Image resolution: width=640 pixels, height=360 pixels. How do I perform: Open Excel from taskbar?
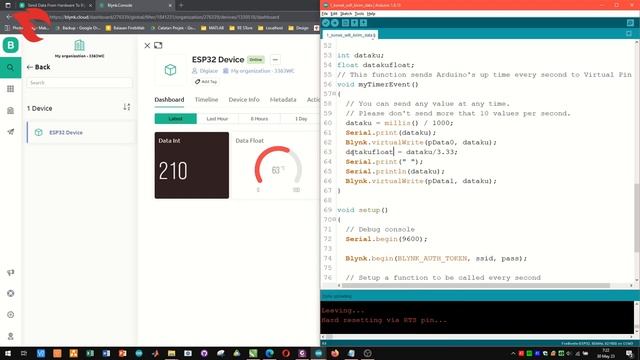[x=90, y=353]
